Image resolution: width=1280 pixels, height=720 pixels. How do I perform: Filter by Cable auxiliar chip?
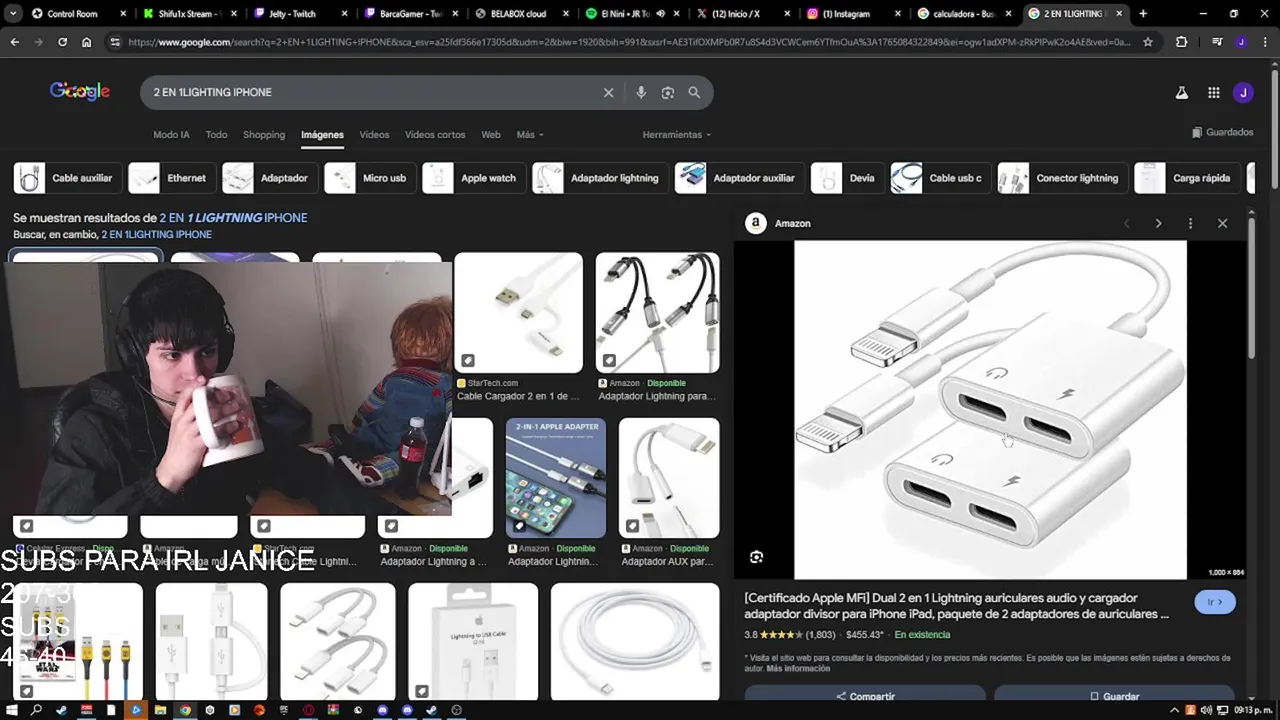68,178
